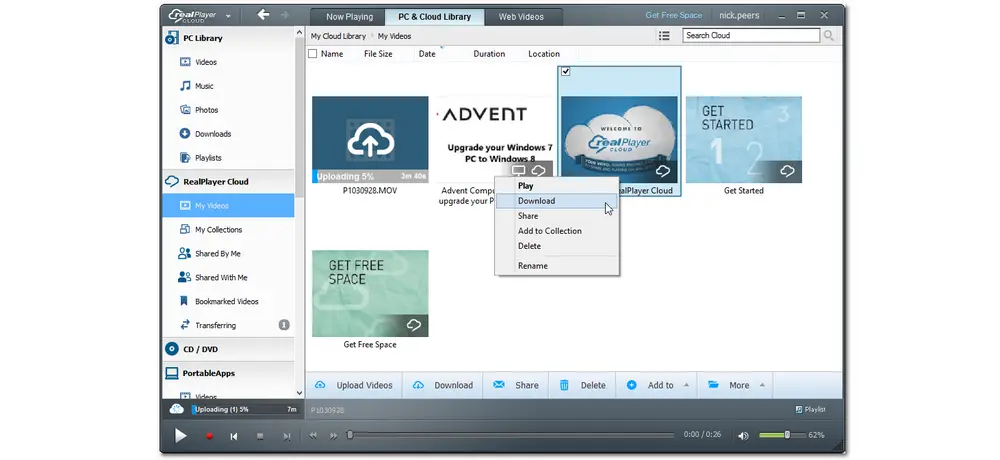Click Upload Videos in bottom toolbar
1000x460 pixels.
pos(355,385)
